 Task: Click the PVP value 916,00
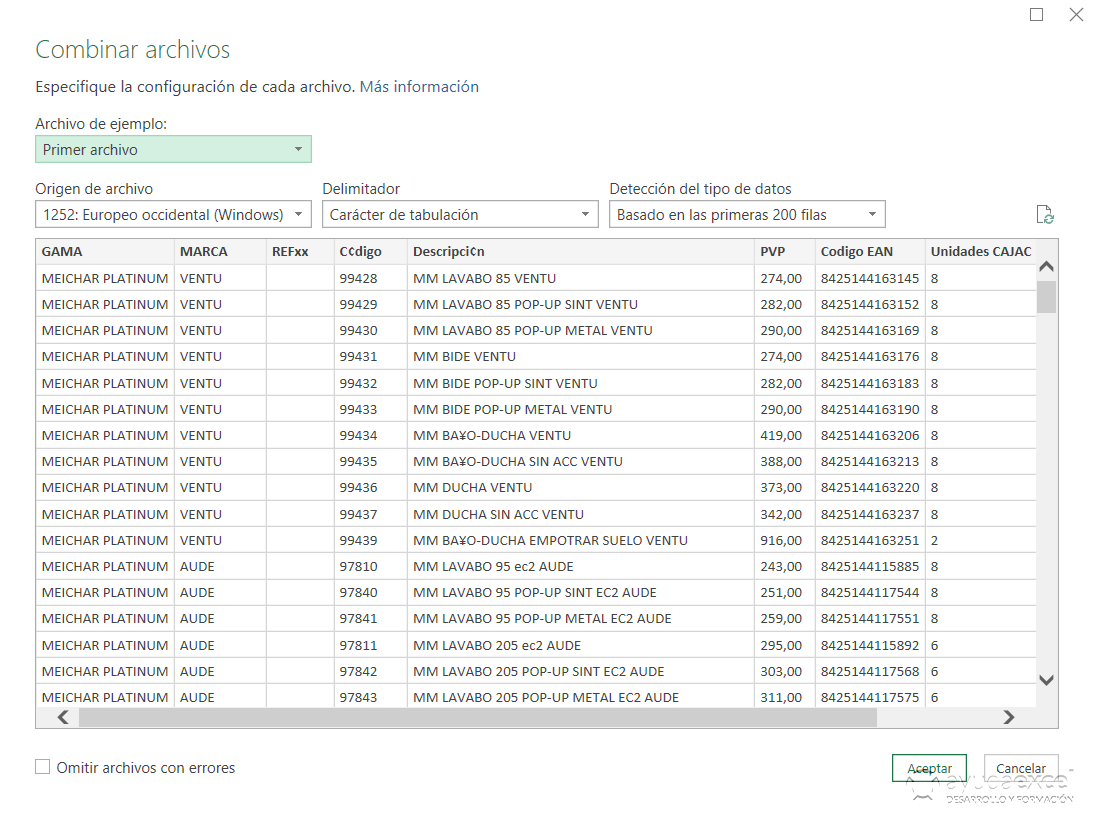(784, 540)
